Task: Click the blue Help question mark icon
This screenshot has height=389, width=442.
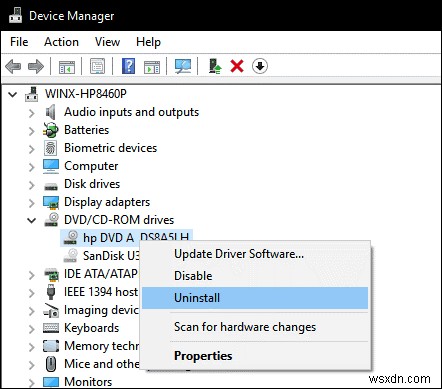Action: pos(128,66)
